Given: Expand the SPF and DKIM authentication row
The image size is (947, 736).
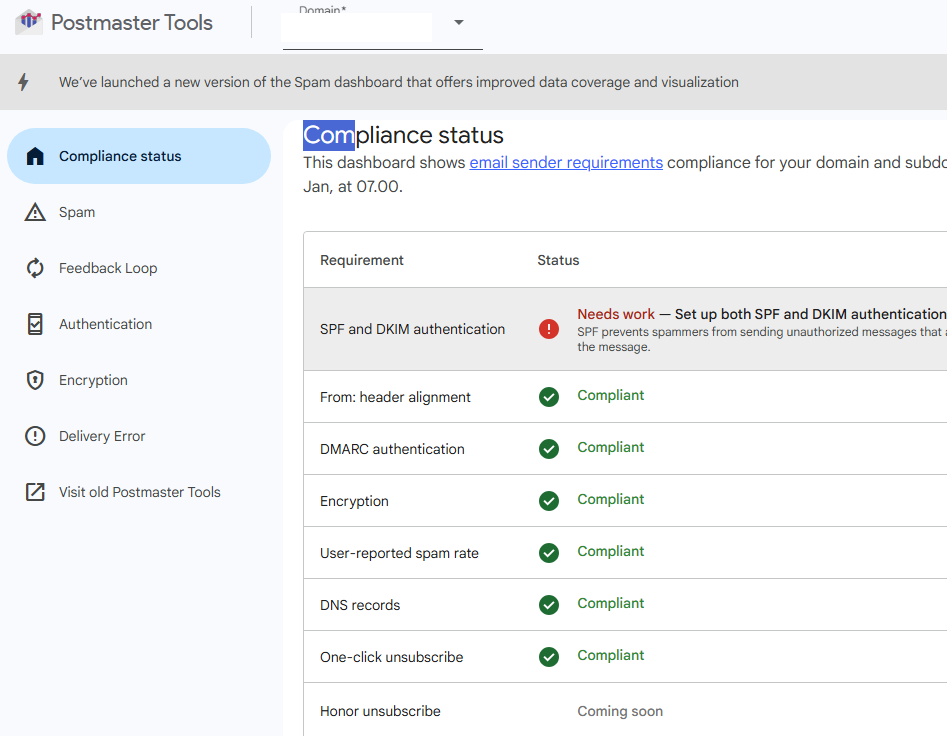Looking at the screenshot, I should point(412,329).
